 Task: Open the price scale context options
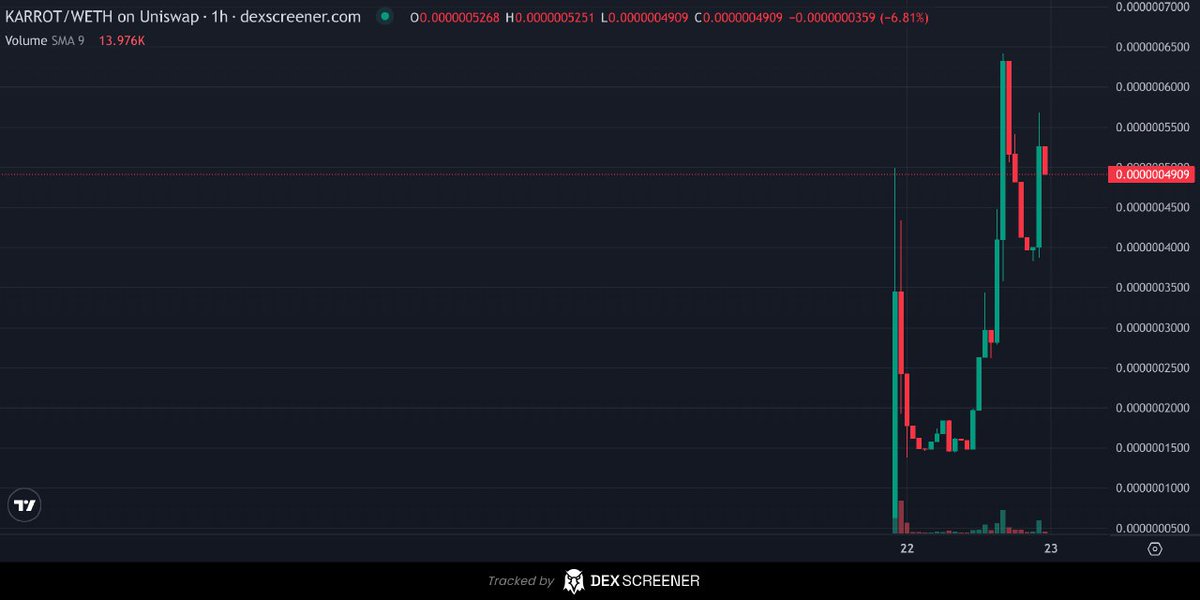click(x=1150, y=300)
